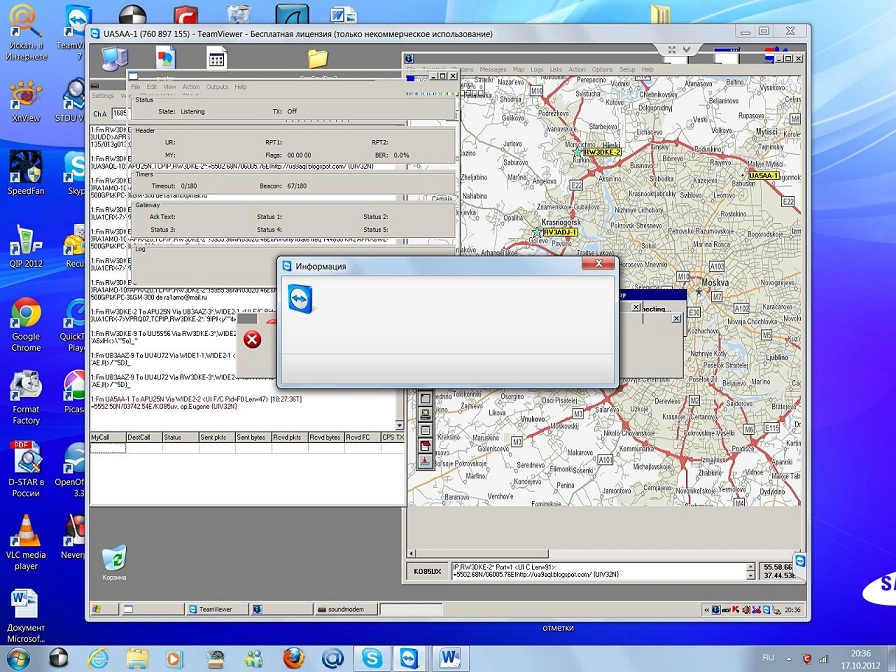Viewport: 896px width, 672px height.
Task: Open the View menu in the status window
Action: pos(170,87)
